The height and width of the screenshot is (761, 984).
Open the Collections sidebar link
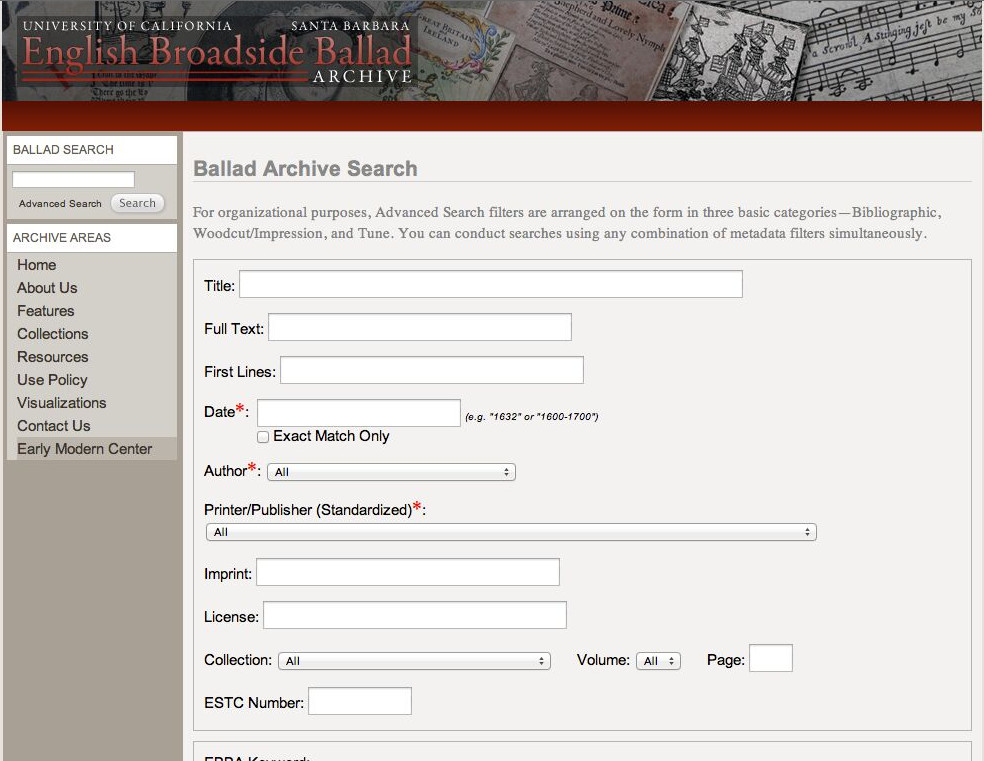point(53,334)
